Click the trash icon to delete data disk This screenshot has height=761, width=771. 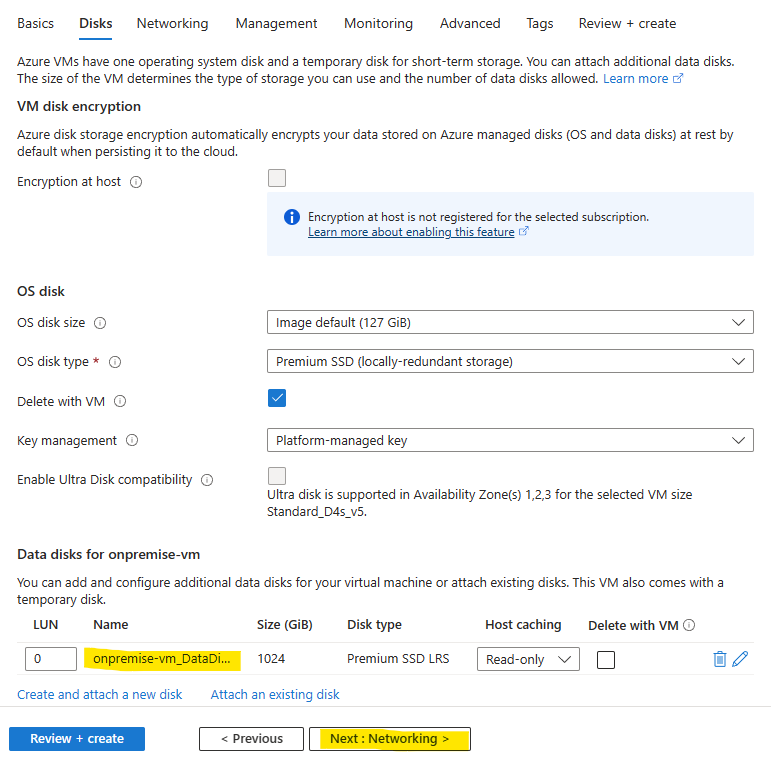[719, 659]
